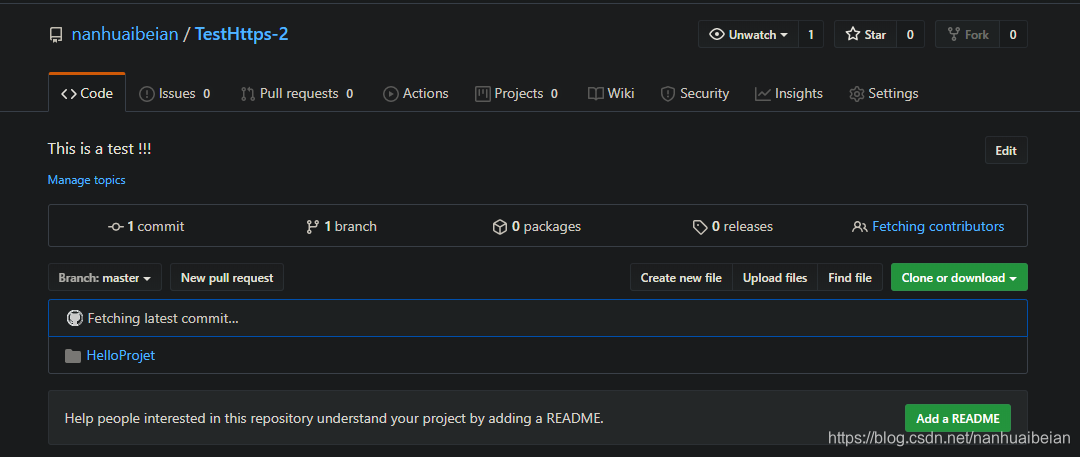The image size is (1080, 457).
Task: View the 1 branch list
Action: [342, 226]
